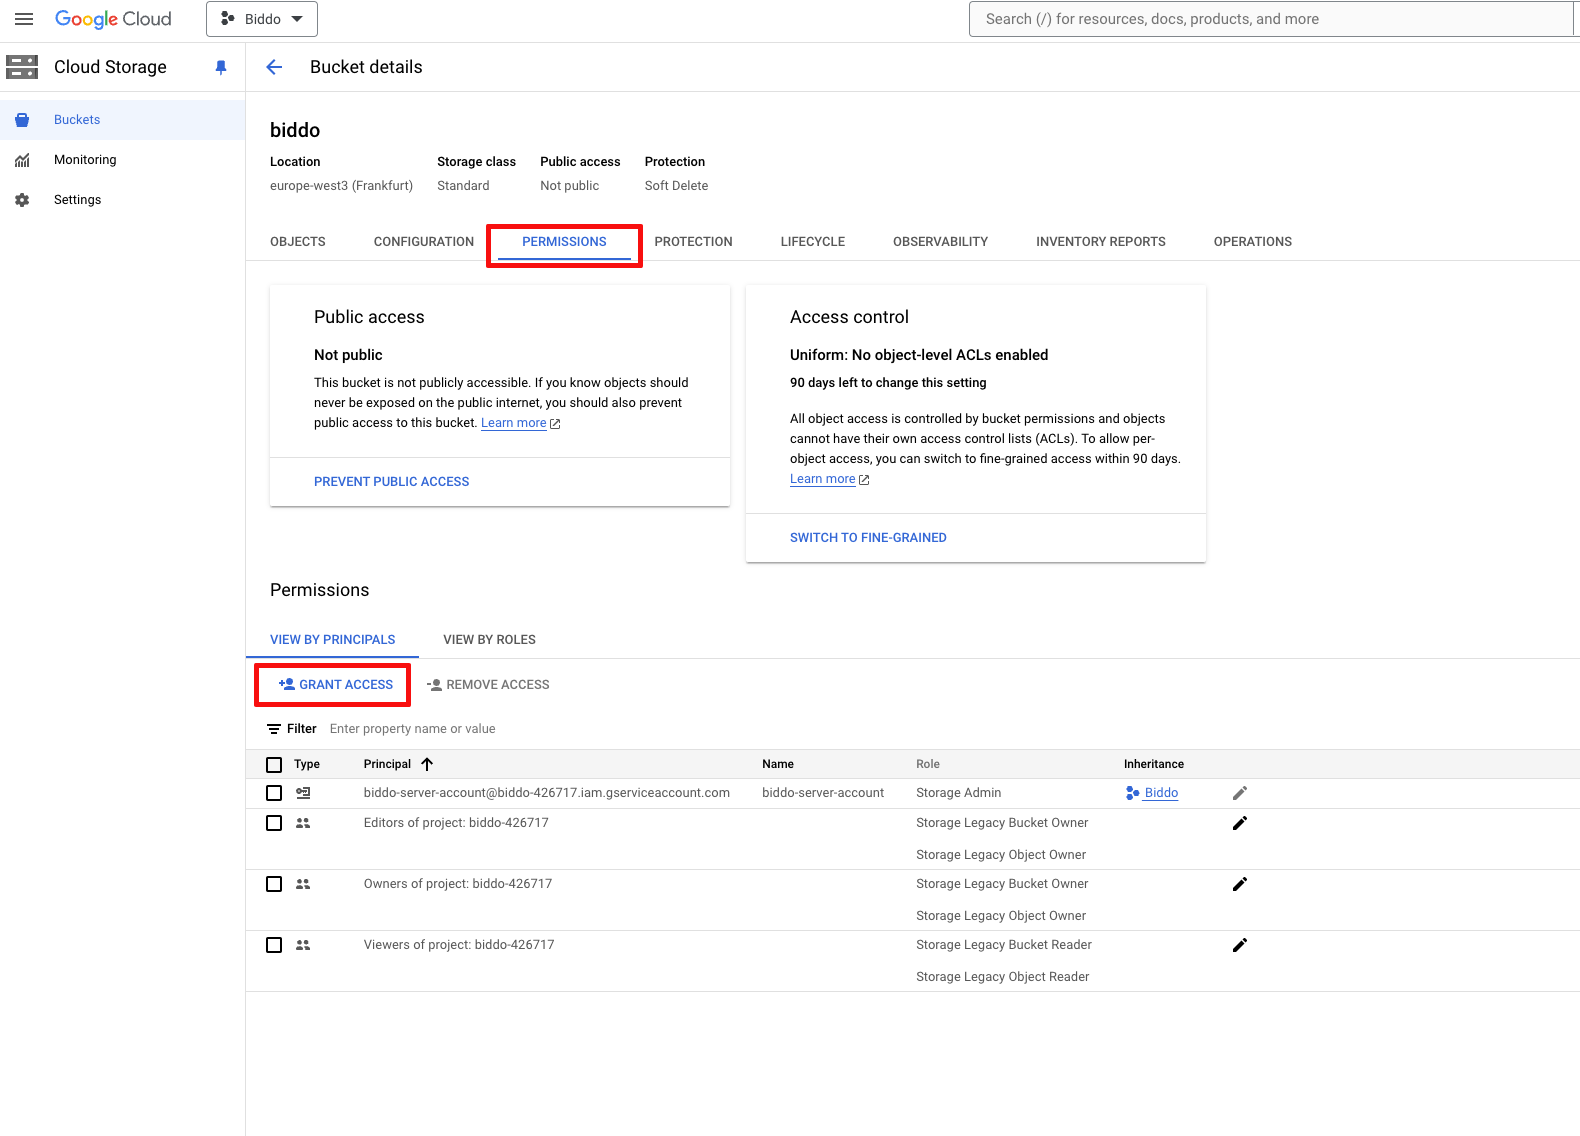Toggle the select-all checkbox in table header

coord(274,765)
